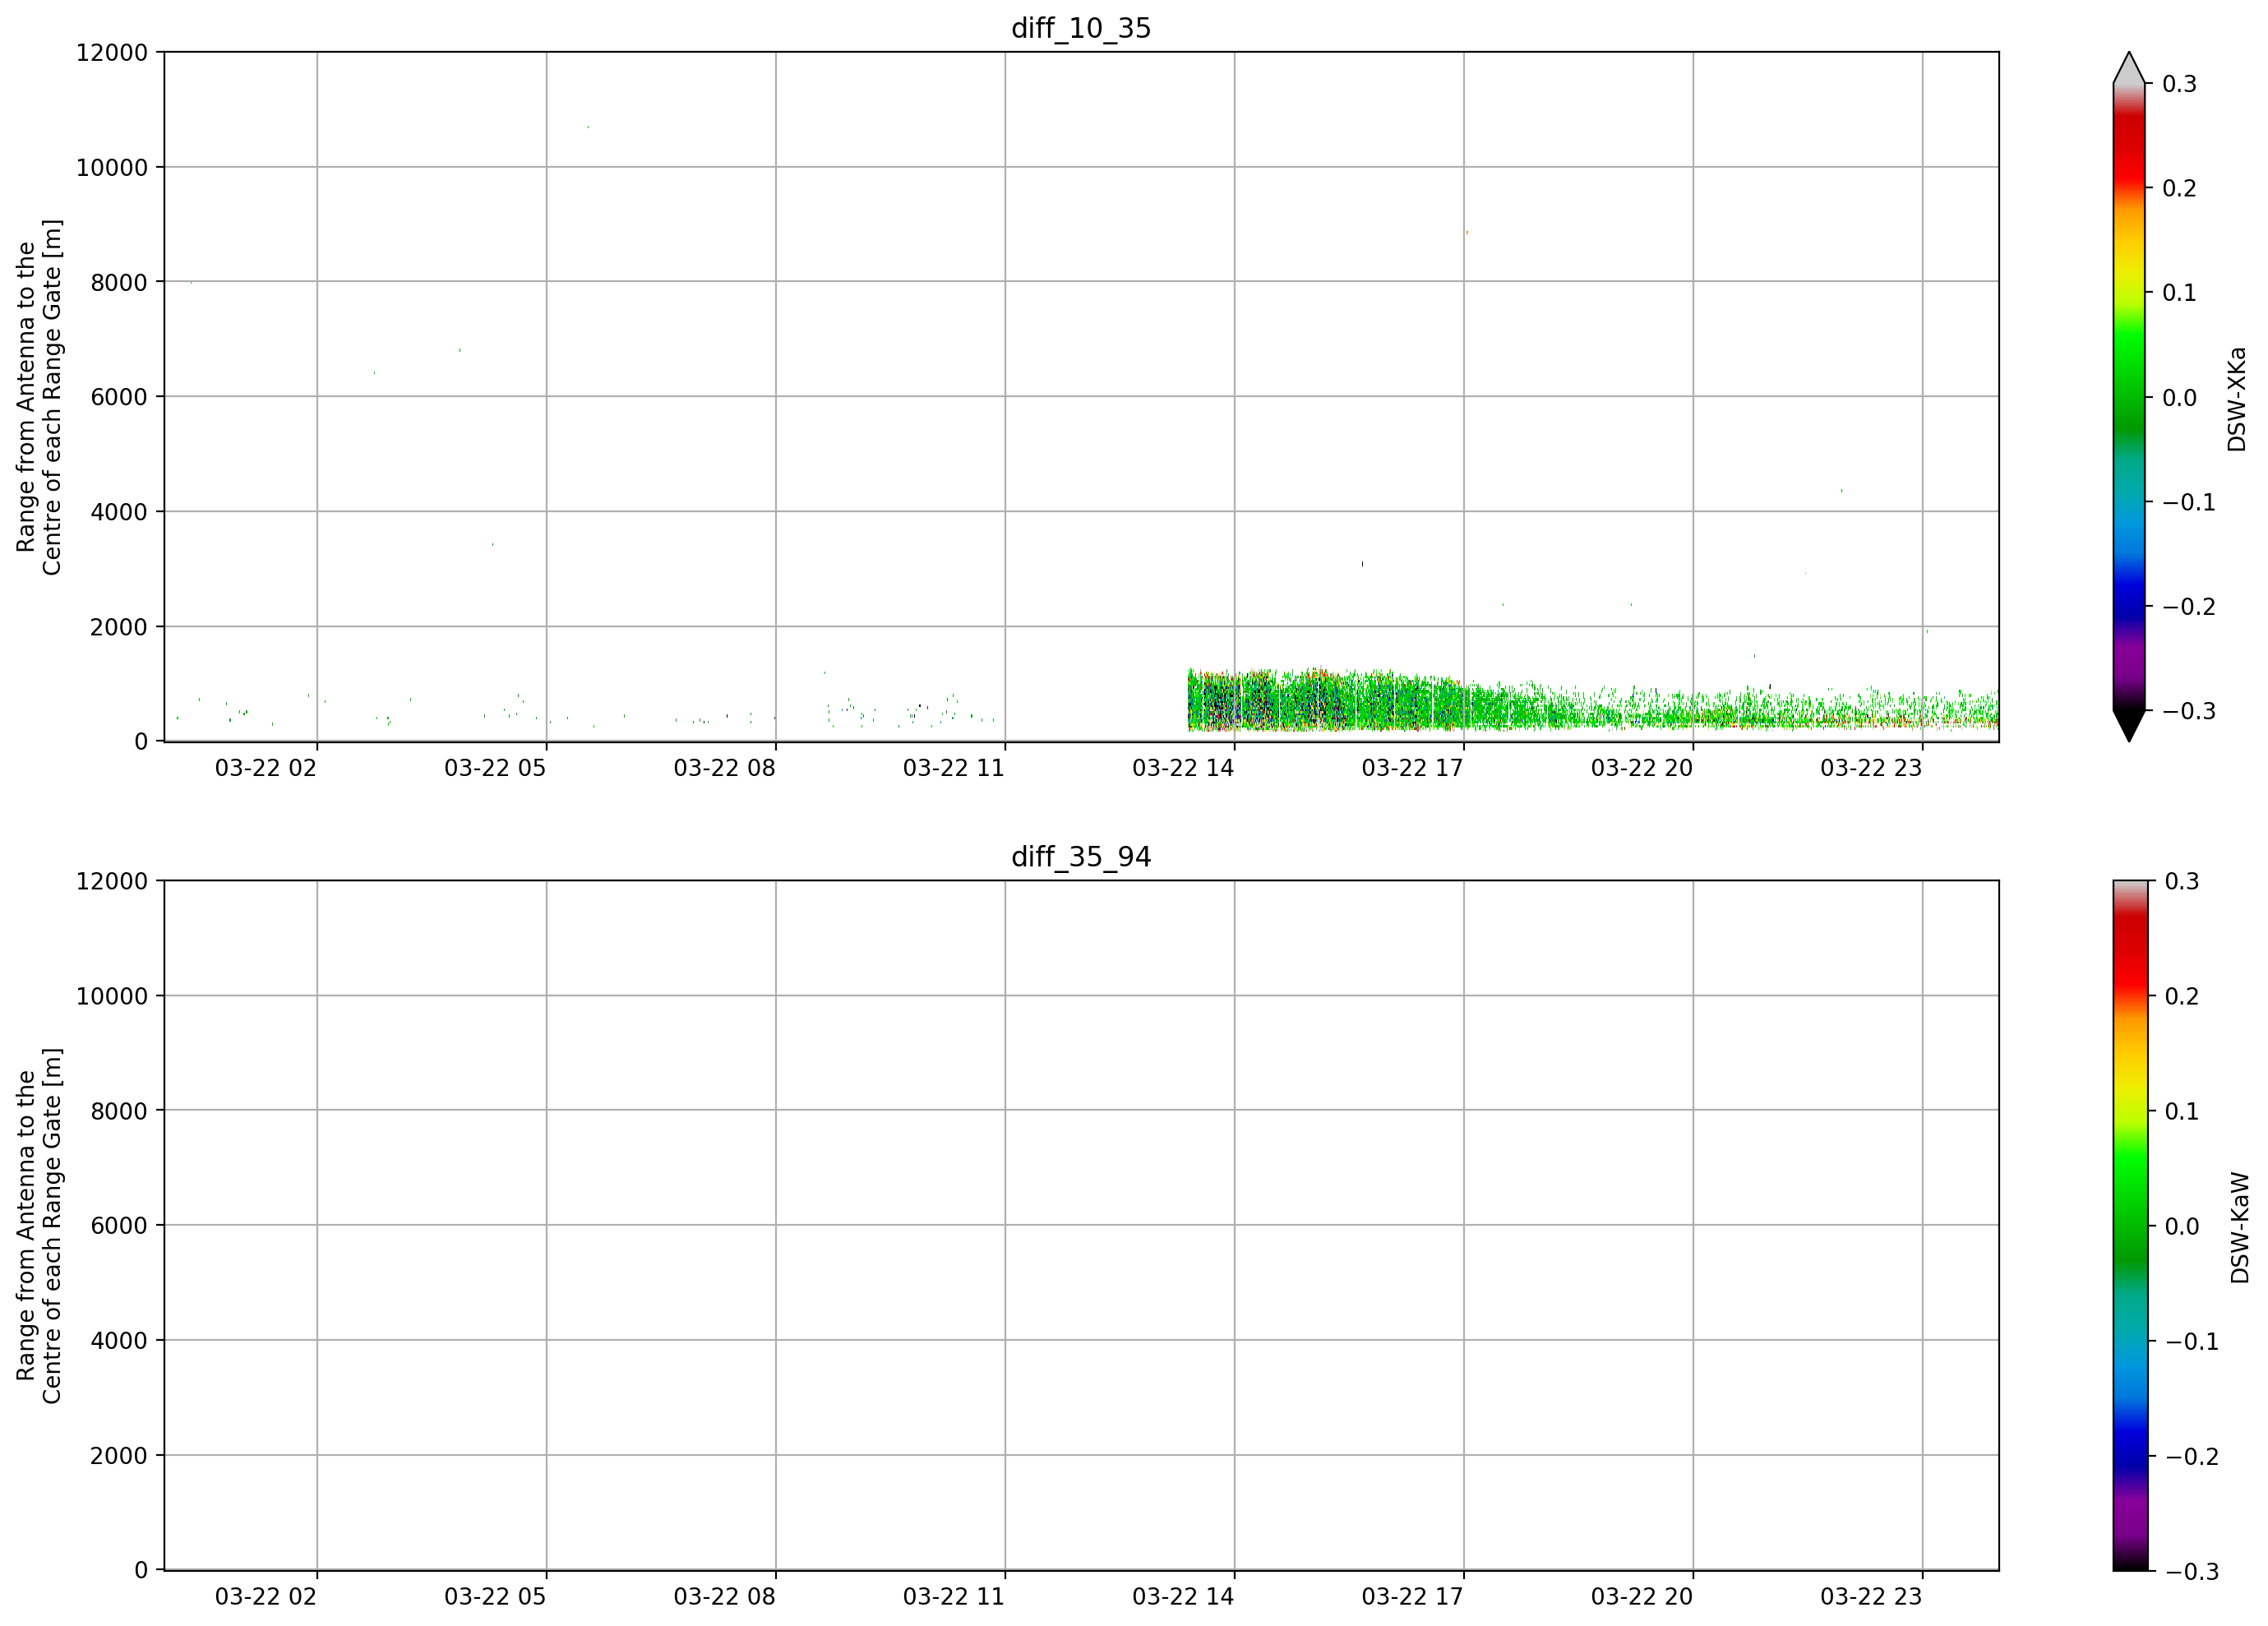
Task: Click the "0.3" tick on DSW-KaW colorbar
Action: tap(2182, 881)
